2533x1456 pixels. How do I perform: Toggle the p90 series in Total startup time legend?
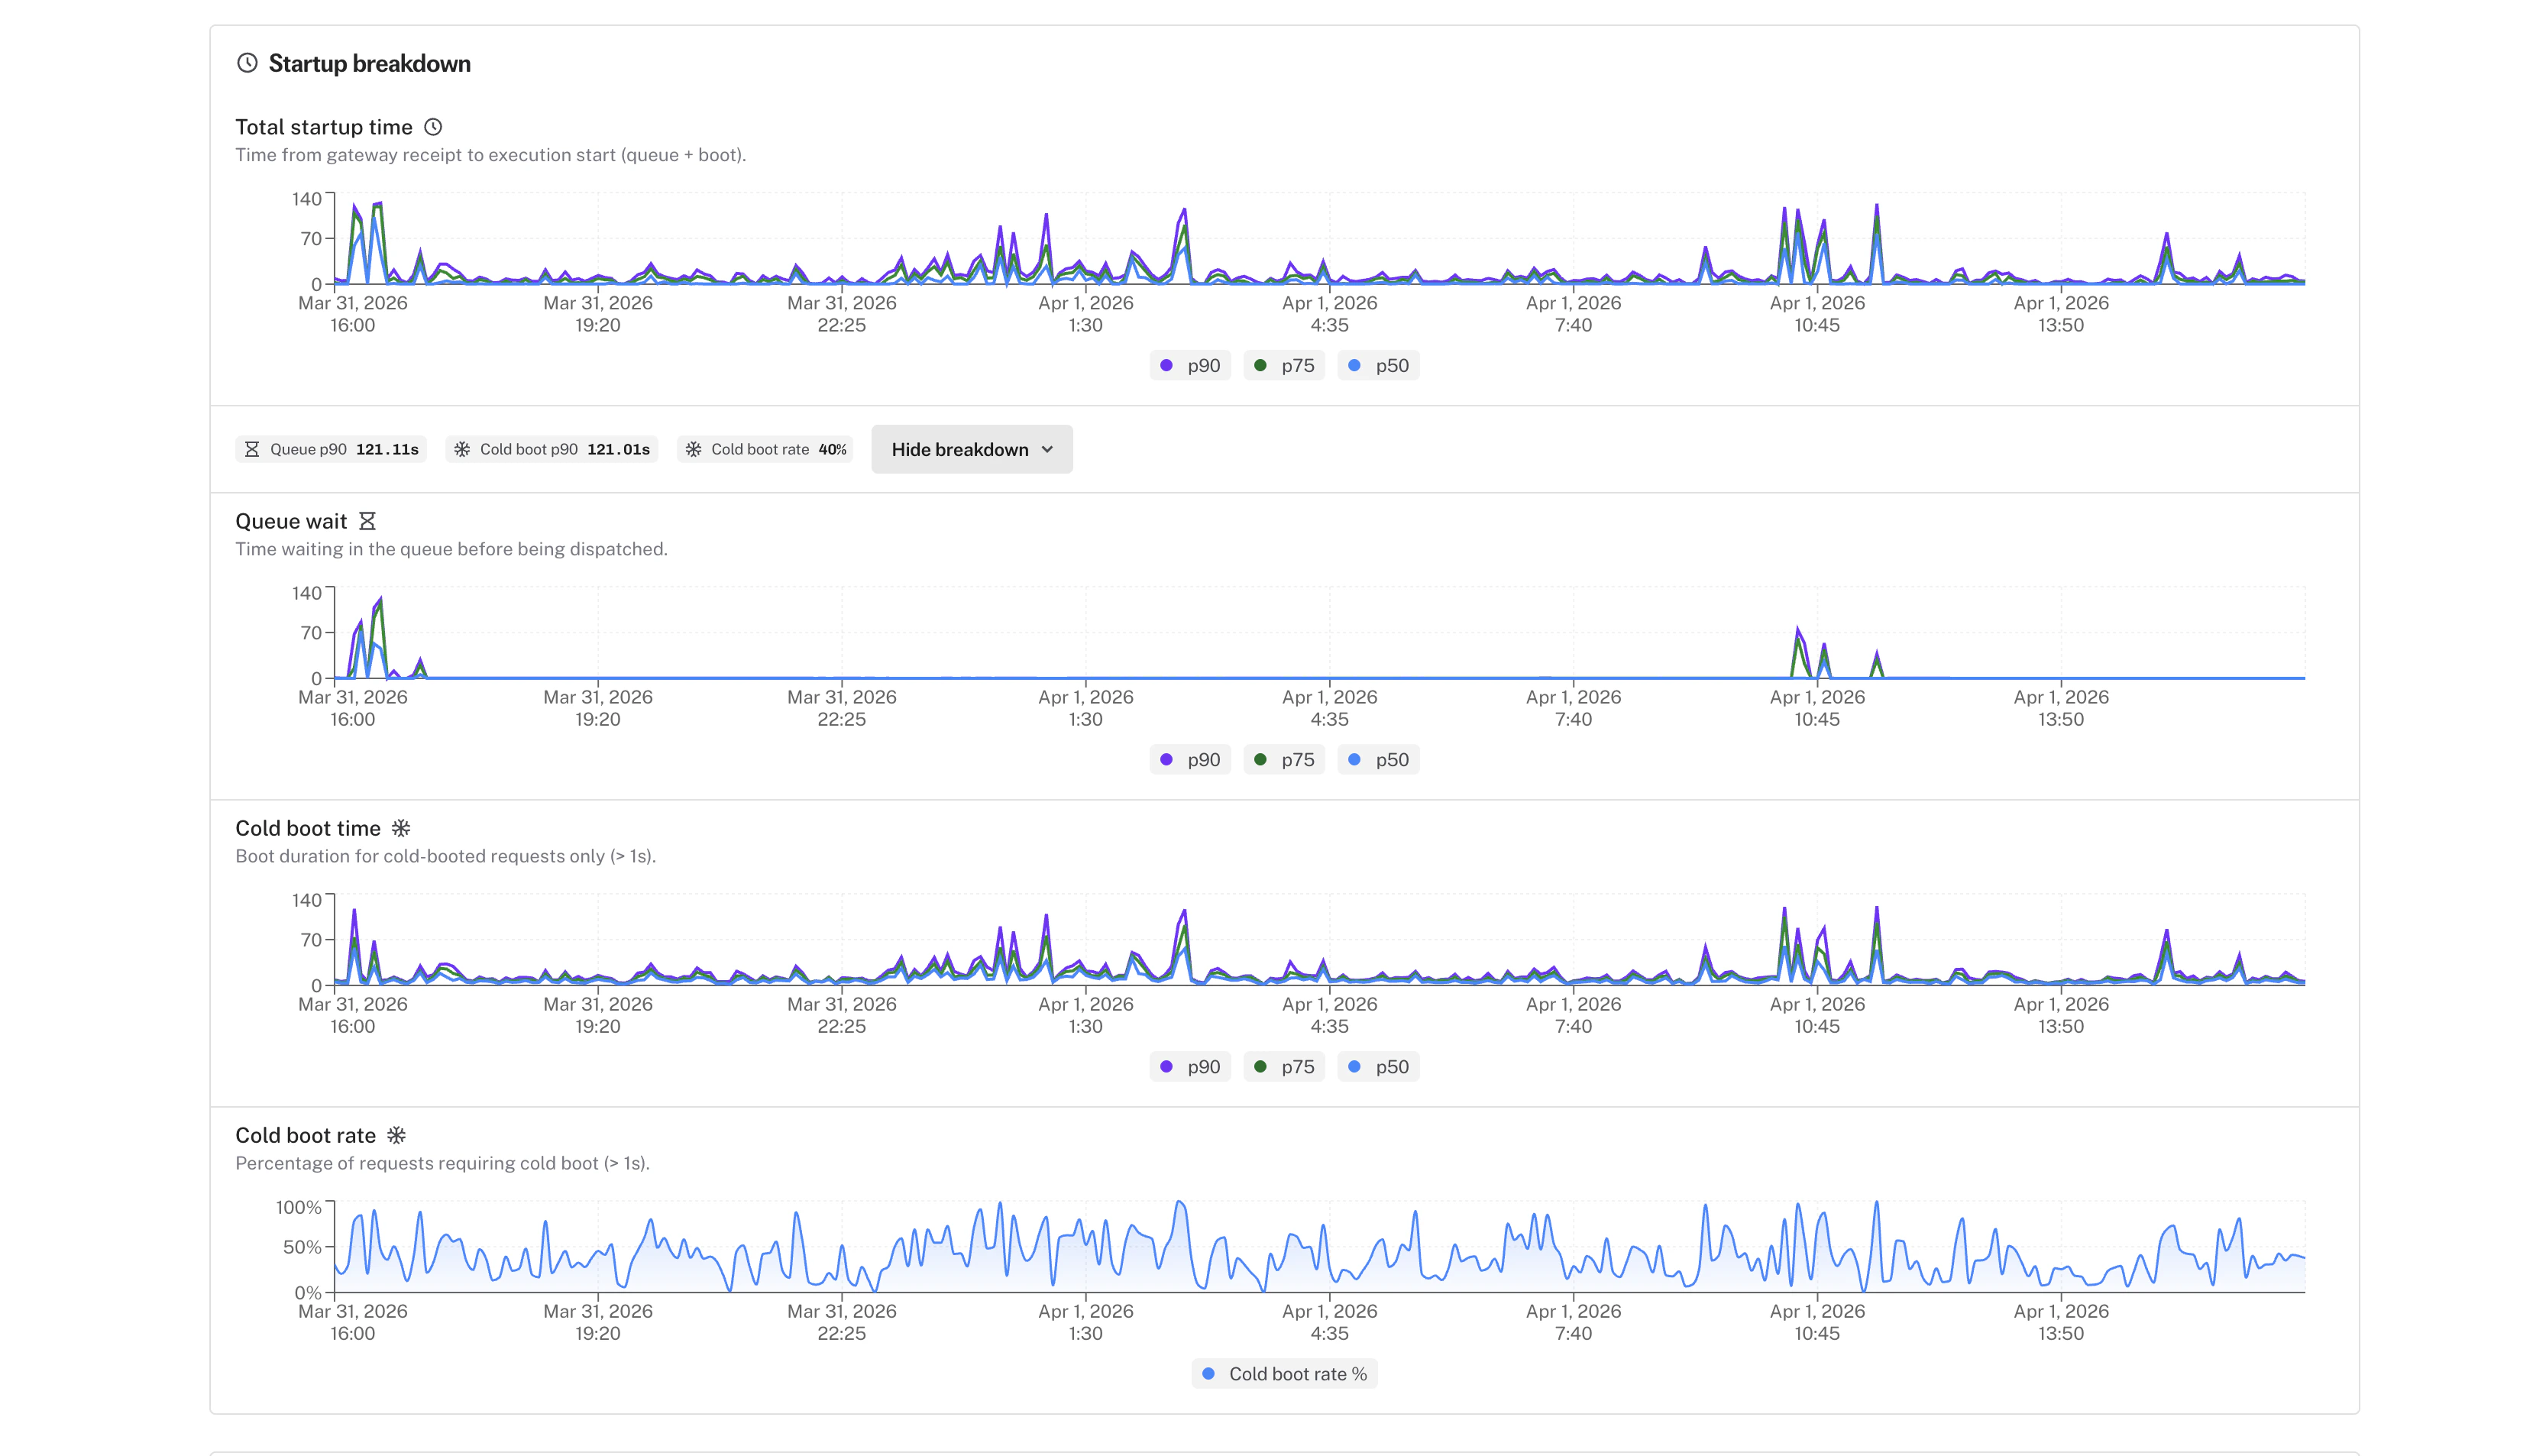click(x=1190, y=365)
